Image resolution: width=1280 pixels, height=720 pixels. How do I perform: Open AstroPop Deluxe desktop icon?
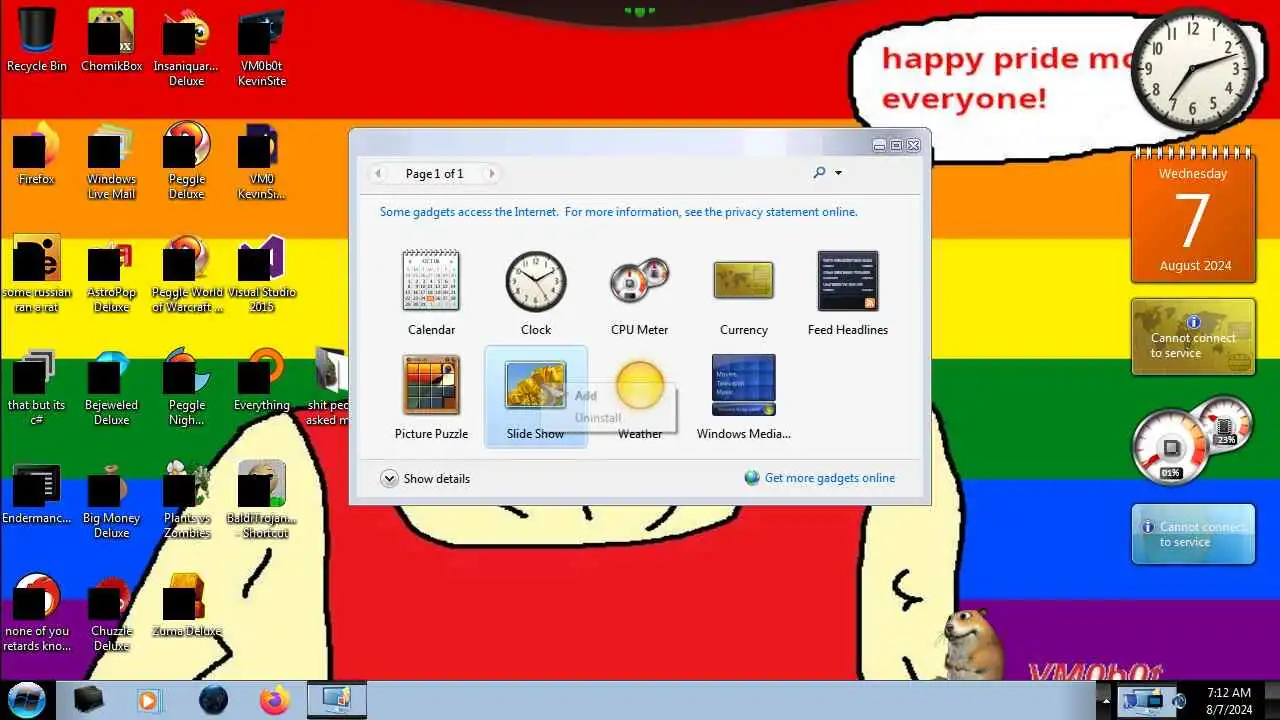[111, 274]
